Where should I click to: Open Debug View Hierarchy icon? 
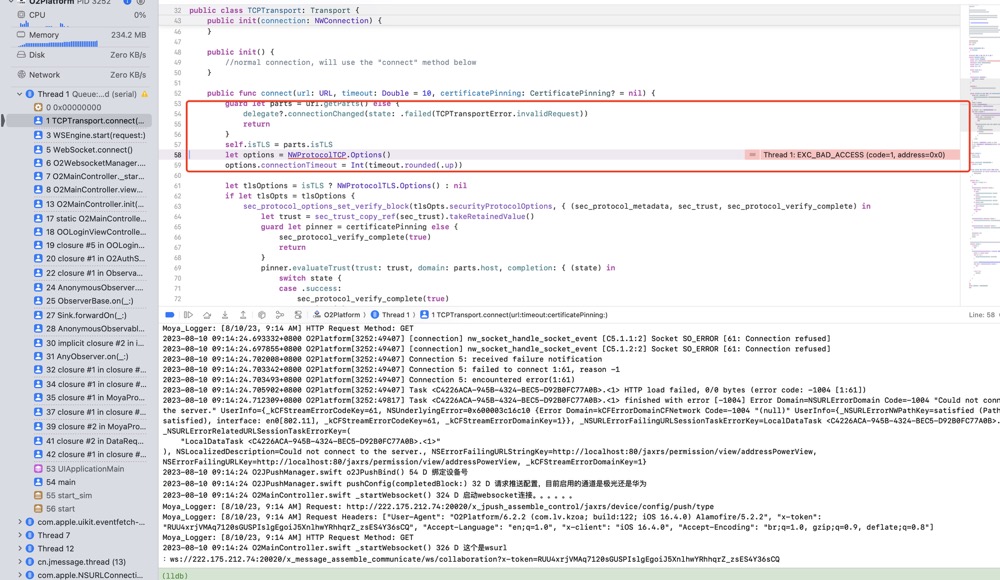pos(262,315)
